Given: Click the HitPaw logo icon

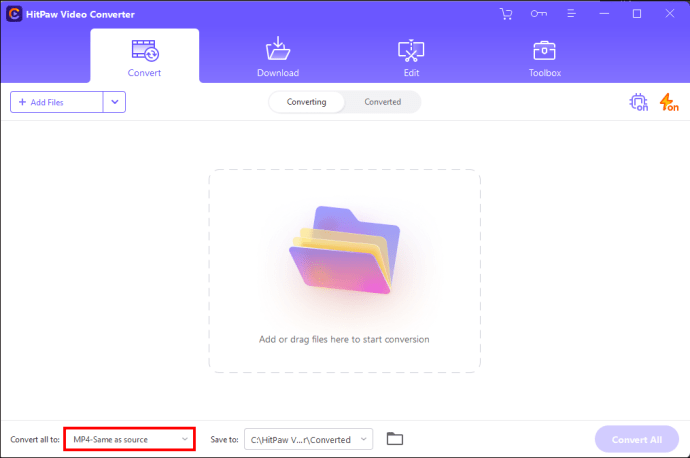Looking at the screenshot, I should click(14, 14).
